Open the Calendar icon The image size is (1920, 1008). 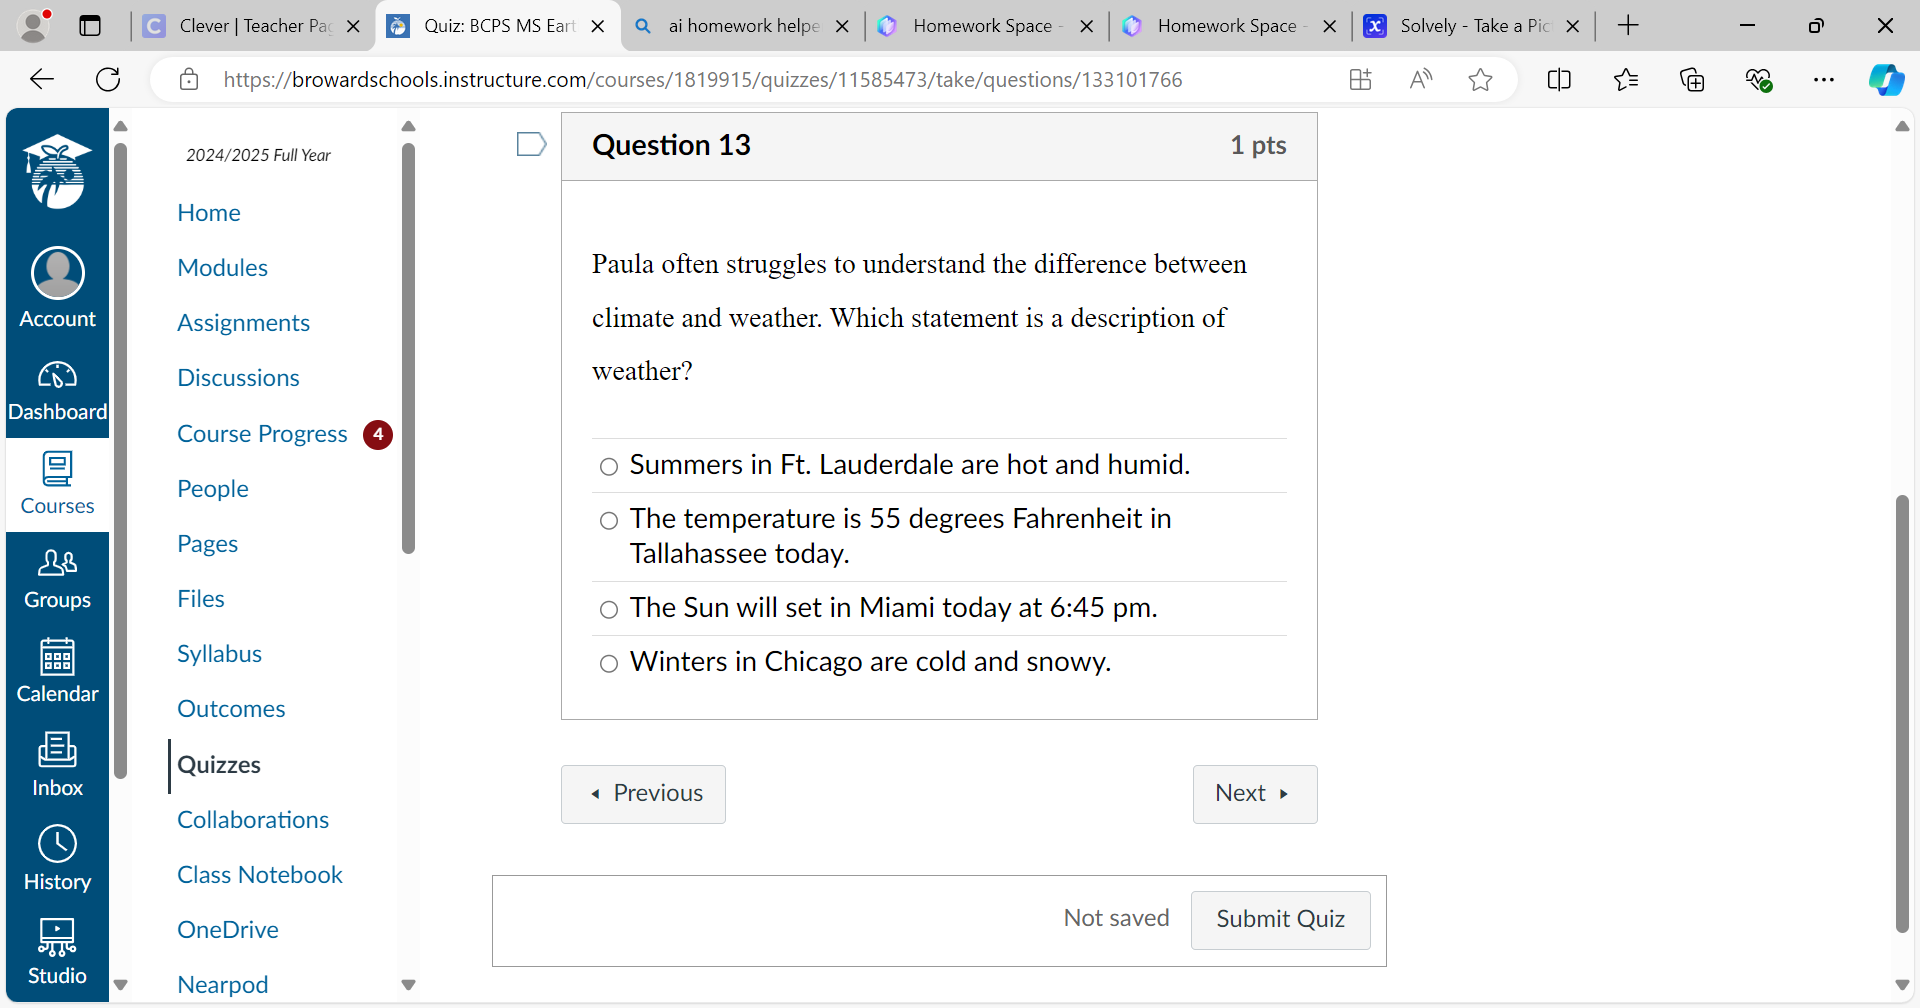[x=57, y=671]
